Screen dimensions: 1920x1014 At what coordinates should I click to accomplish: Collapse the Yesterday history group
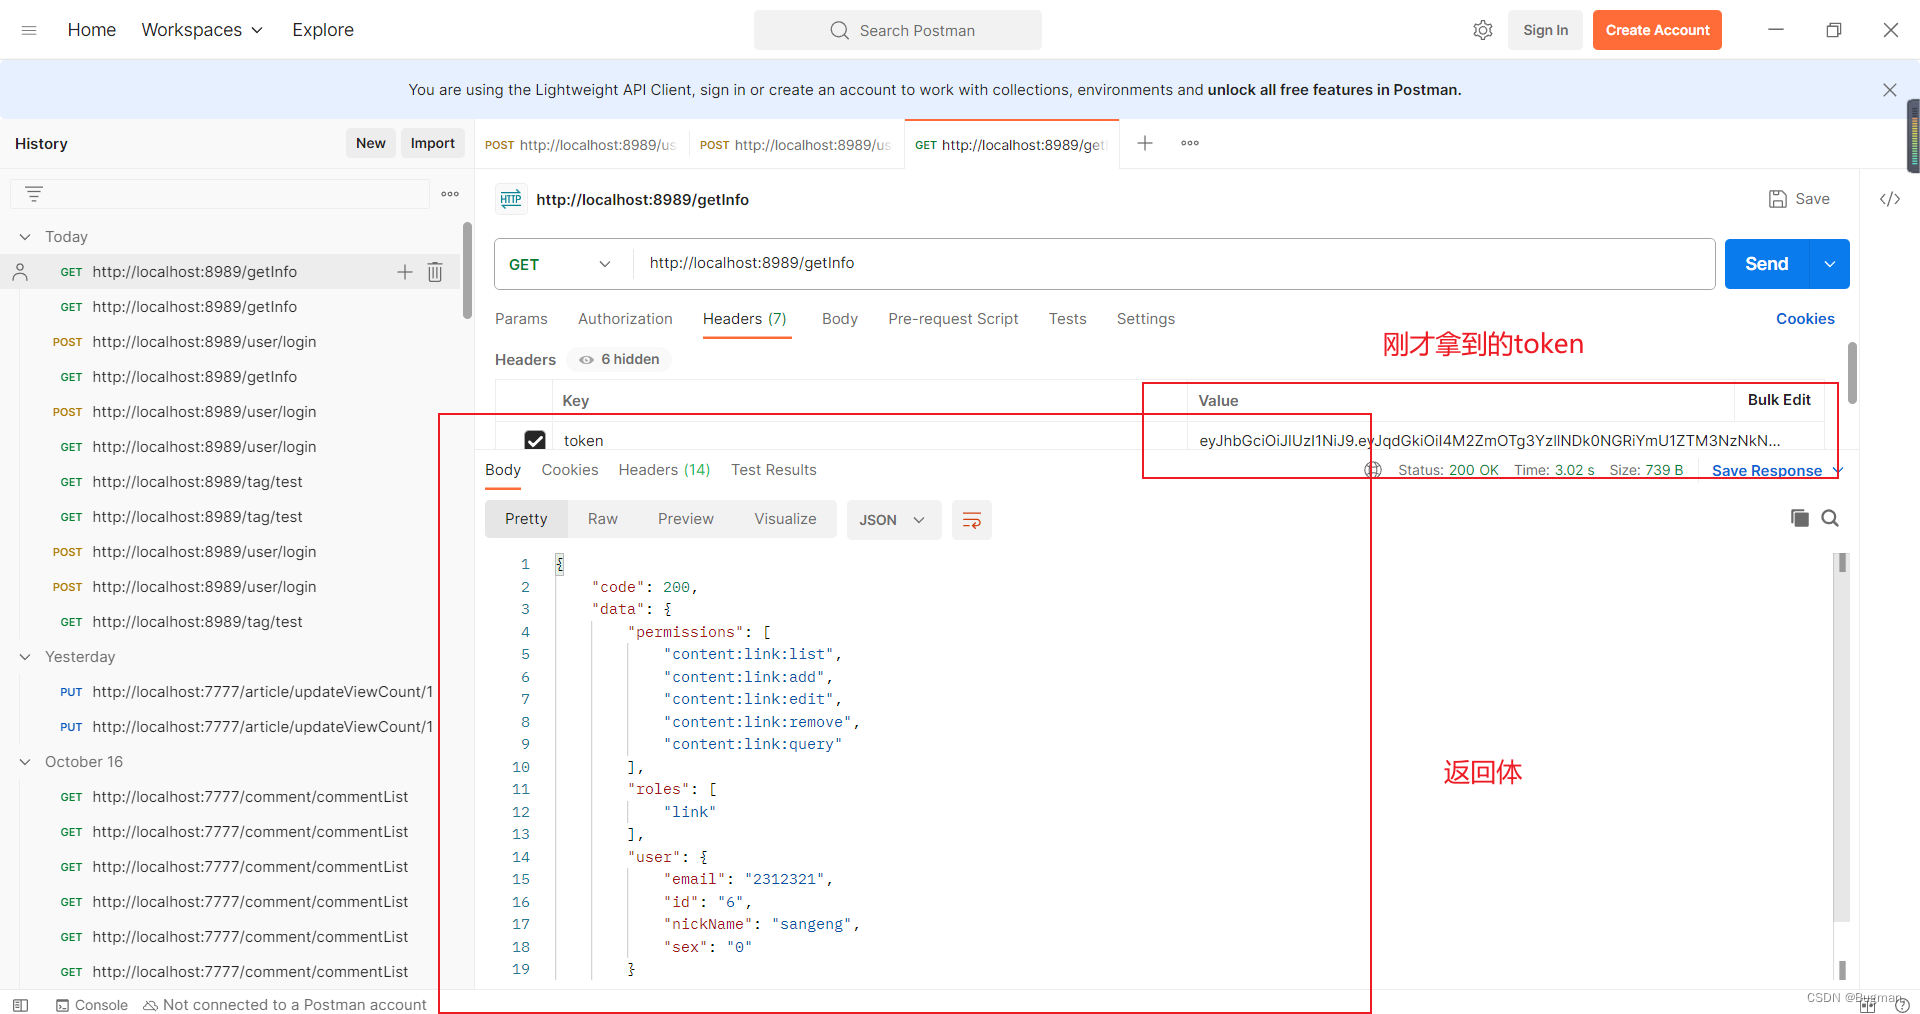coord(25,657)
